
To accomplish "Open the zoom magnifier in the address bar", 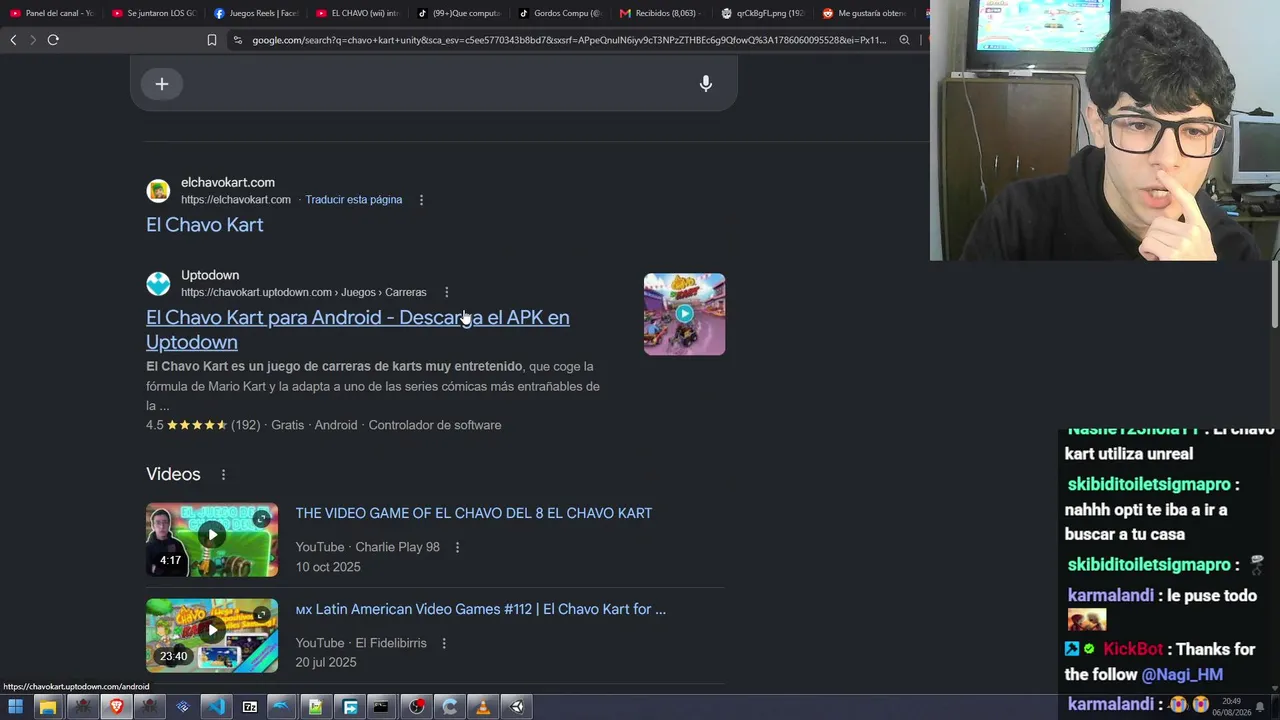I will (x=904, y=40).
